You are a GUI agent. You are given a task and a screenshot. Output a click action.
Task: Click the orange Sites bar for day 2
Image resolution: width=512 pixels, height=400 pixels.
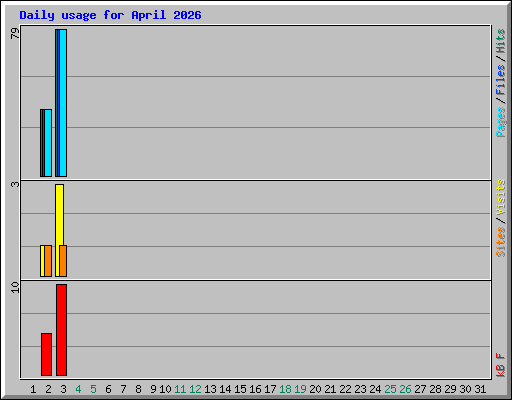coord(48,261)
